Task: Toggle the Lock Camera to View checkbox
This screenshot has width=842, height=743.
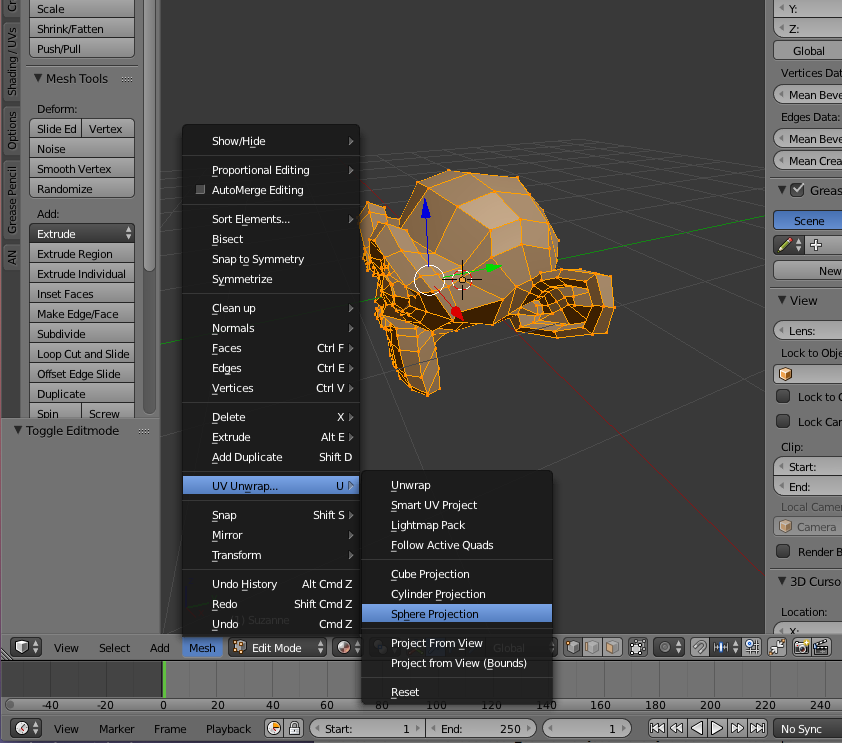Action: pyautogui.click(x=783, y=421)
